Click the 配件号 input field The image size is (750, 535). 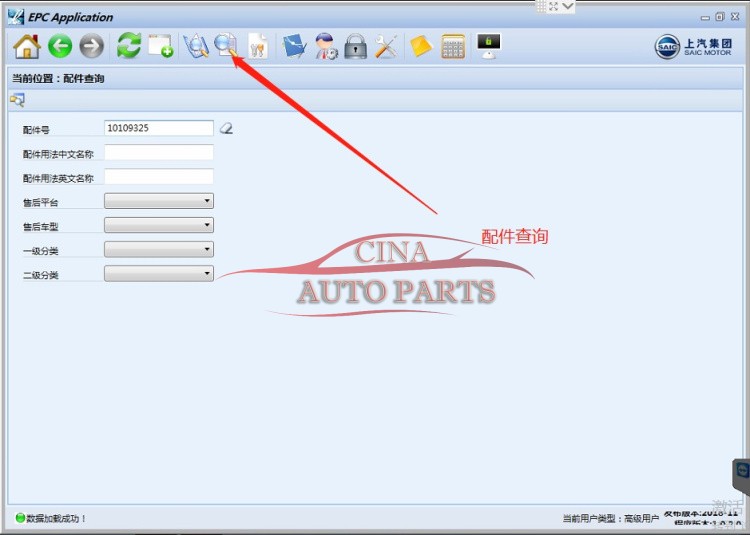158,128
